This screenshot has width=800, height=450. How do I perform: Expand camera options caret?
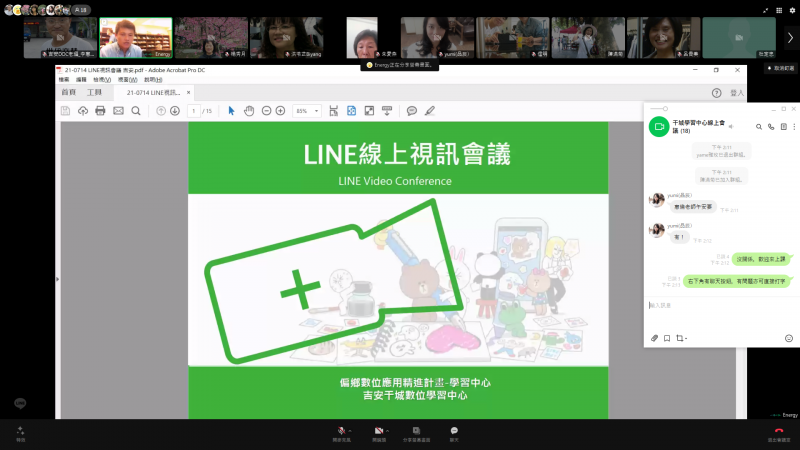point(388,431)
